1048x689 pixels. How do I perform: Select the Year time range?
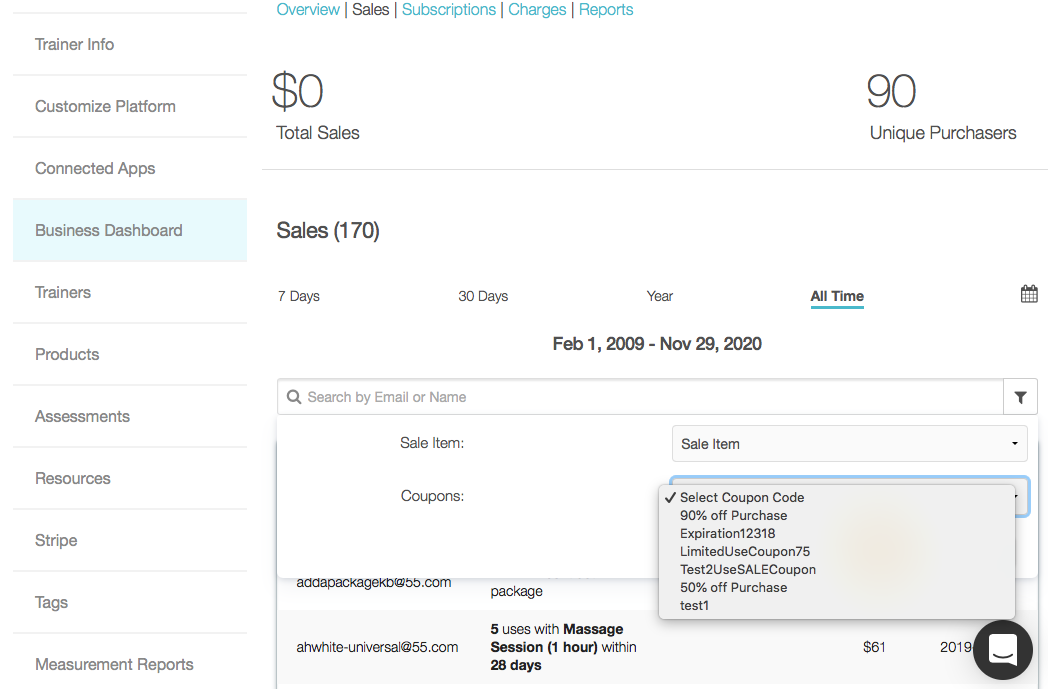(x=660, y=296)
